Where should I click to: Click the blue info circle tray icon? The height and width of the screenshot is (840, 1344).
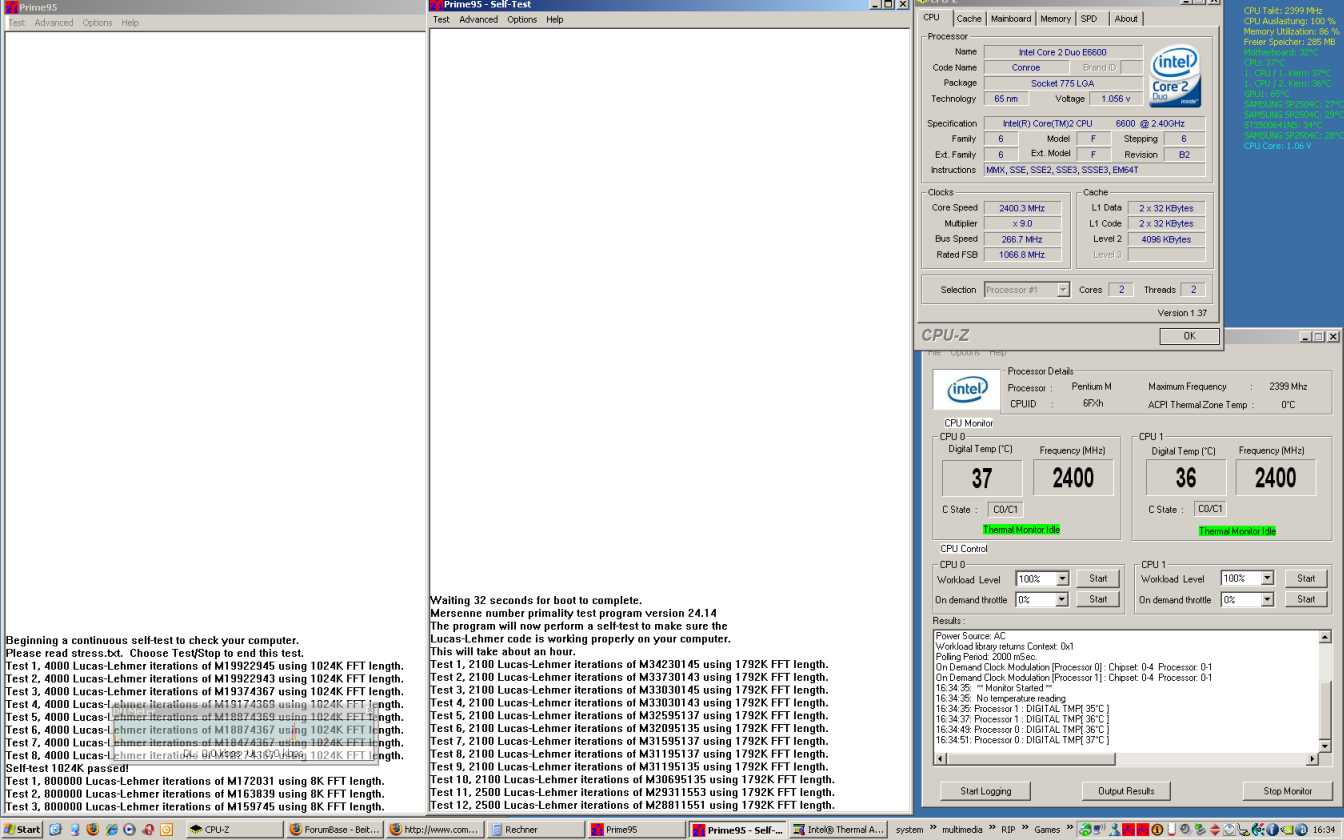(1272, 829)
